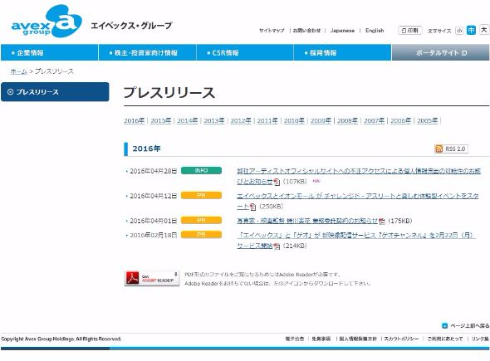This screenshot has height=361, width=490.
Task: Show 2014年 press releases
Action: point(187,121)
